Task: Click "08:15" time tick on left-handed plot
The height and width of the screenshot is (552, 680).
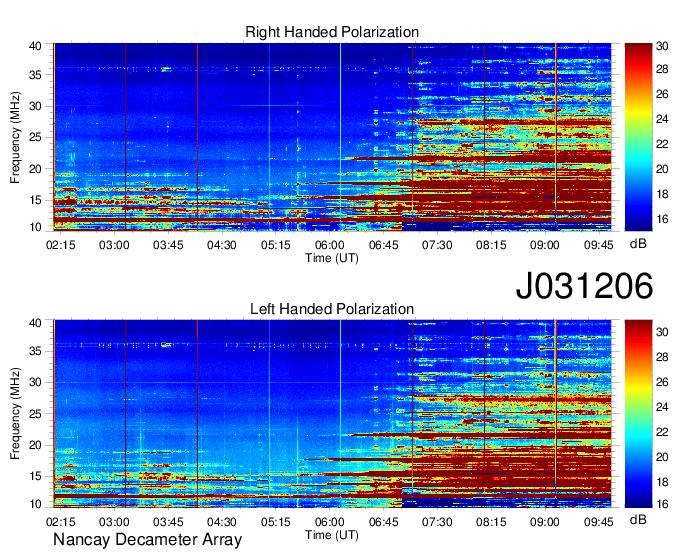Action: click(491, 522)
